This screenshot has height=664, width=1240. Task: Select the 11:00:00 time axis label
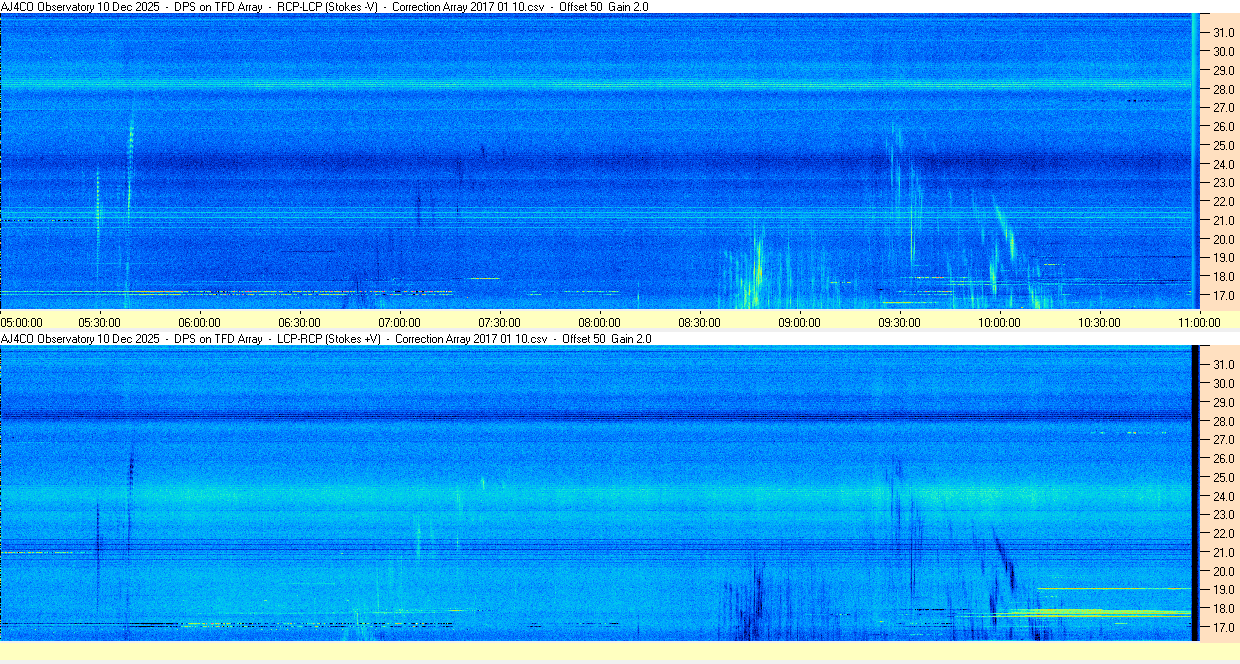pyautogui.click(x=1200, y=322)
